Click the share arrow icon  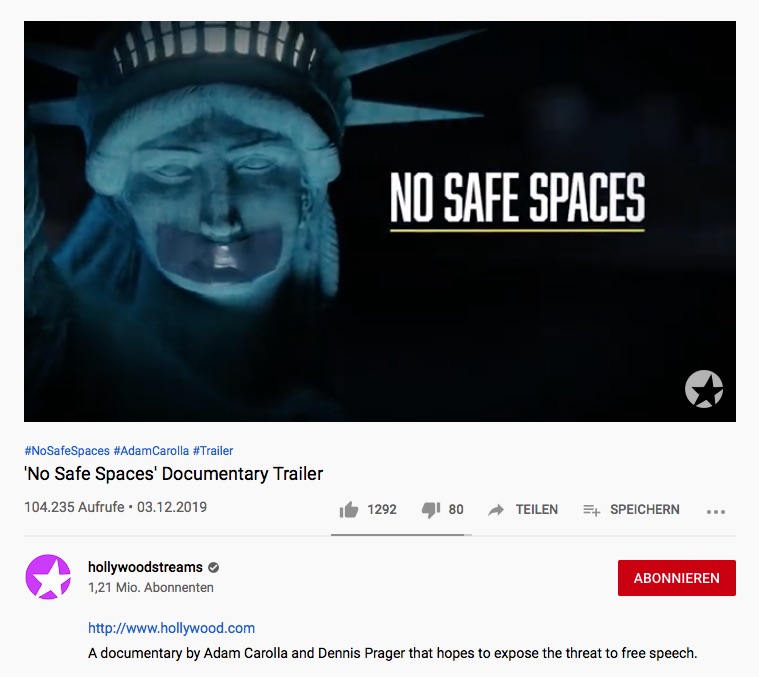click(x=496, y=510)
